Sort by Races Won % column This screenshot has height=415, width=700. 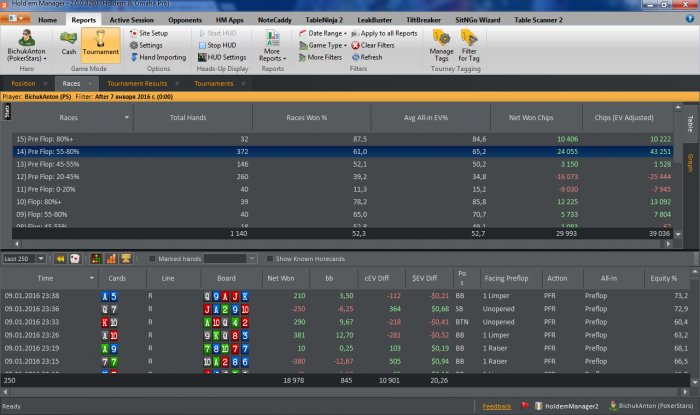(306, 117)
